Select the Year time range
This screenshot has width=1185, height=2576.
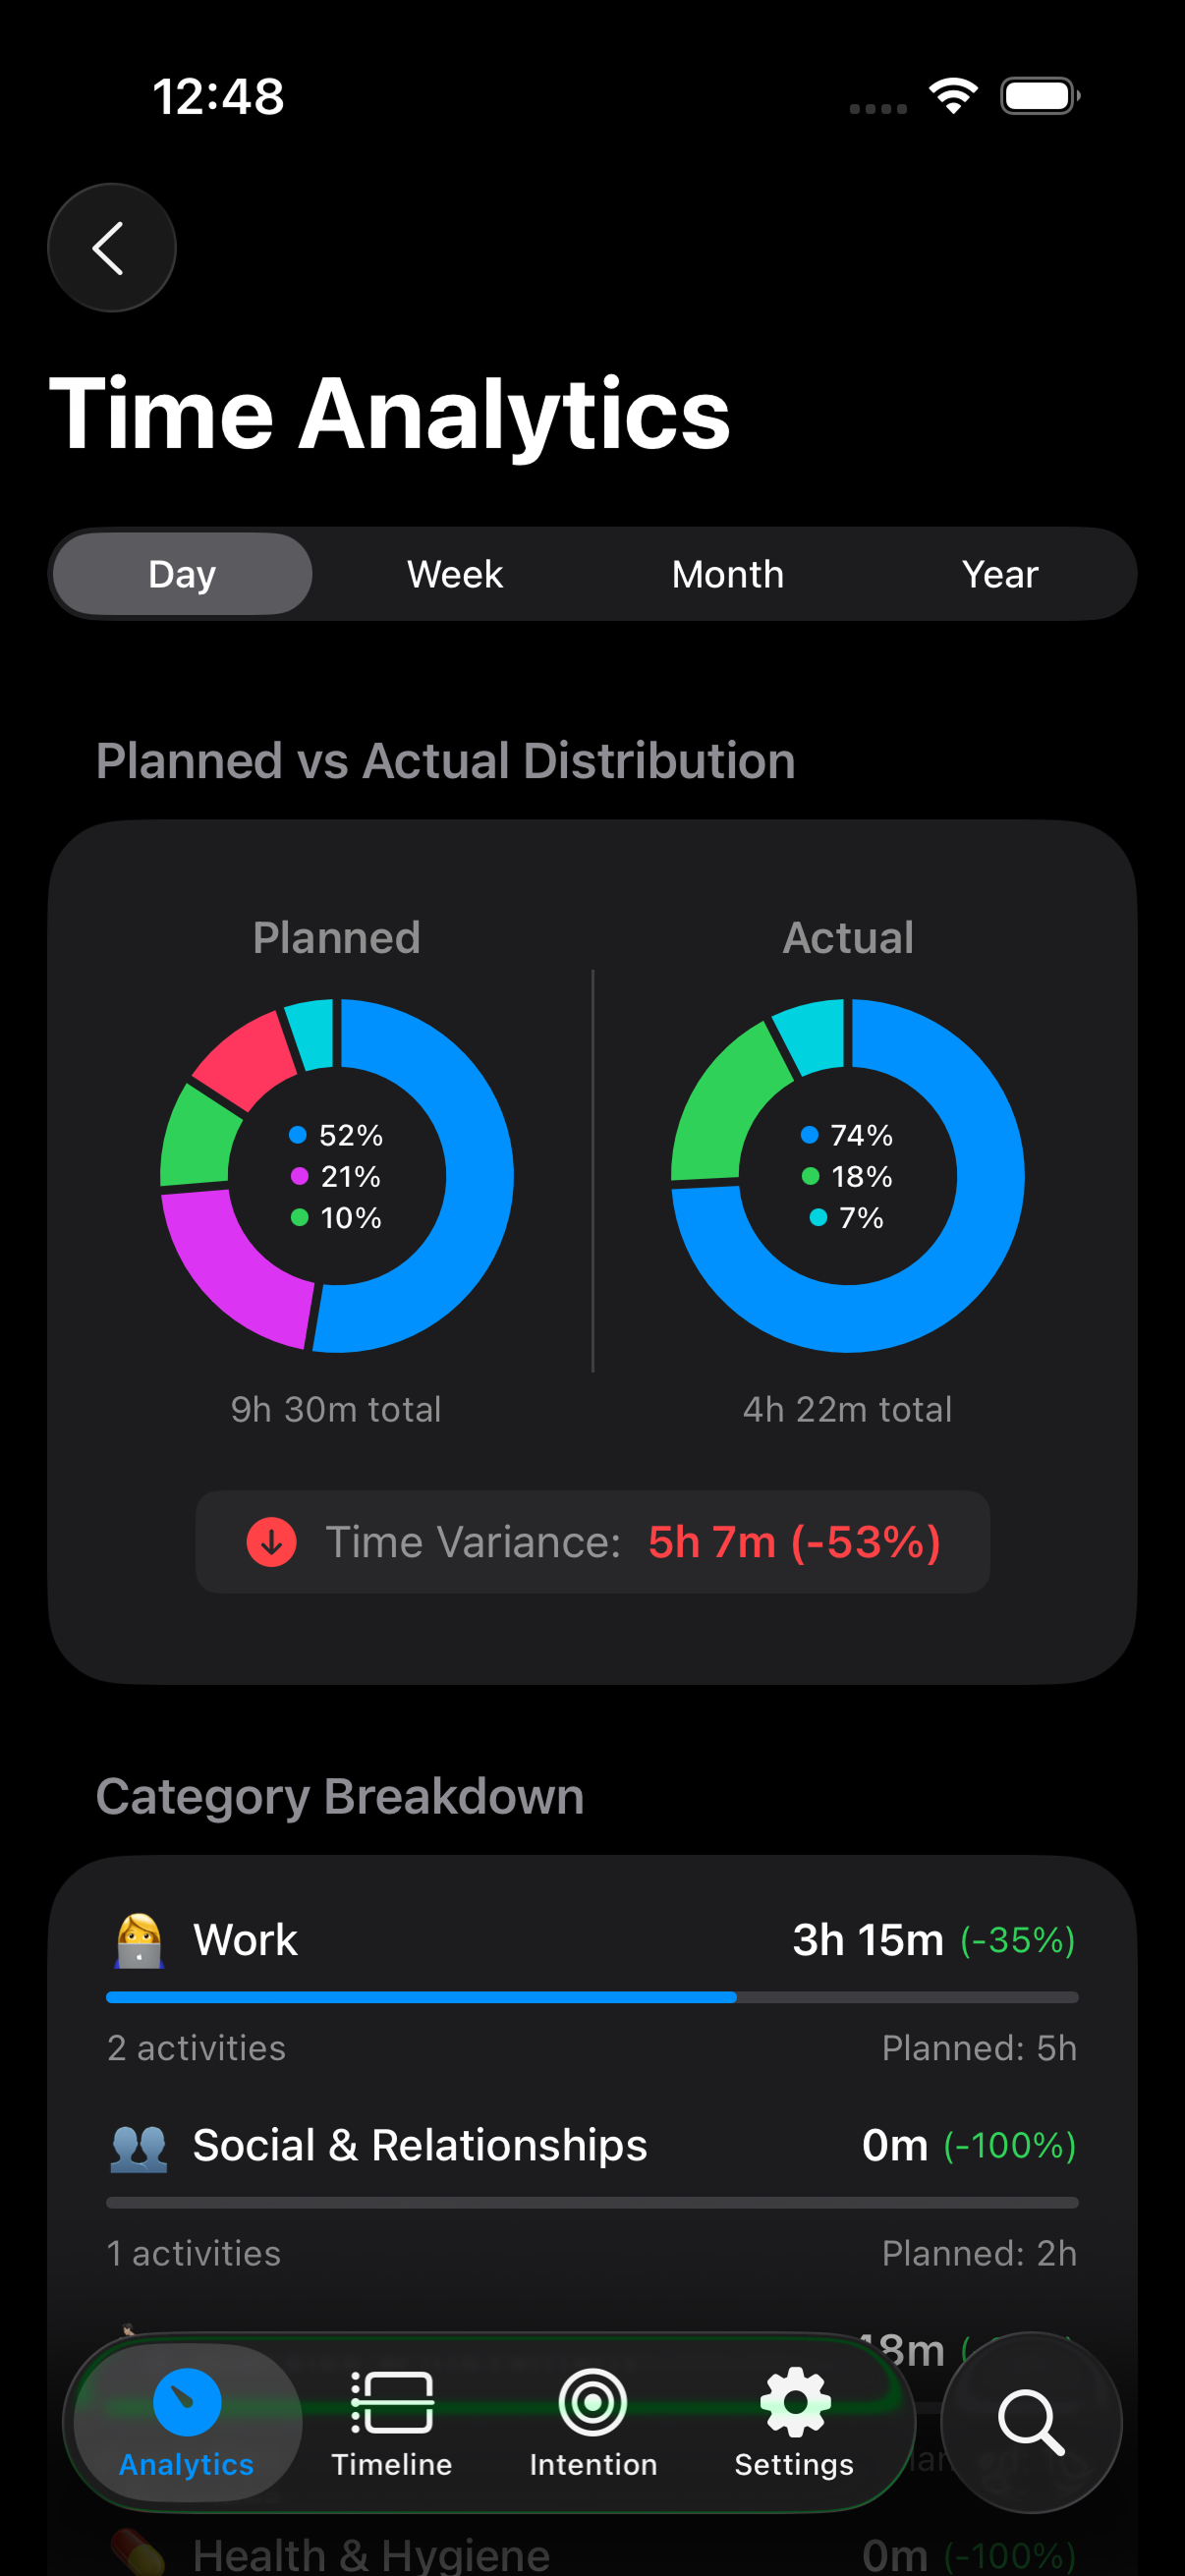999,574
